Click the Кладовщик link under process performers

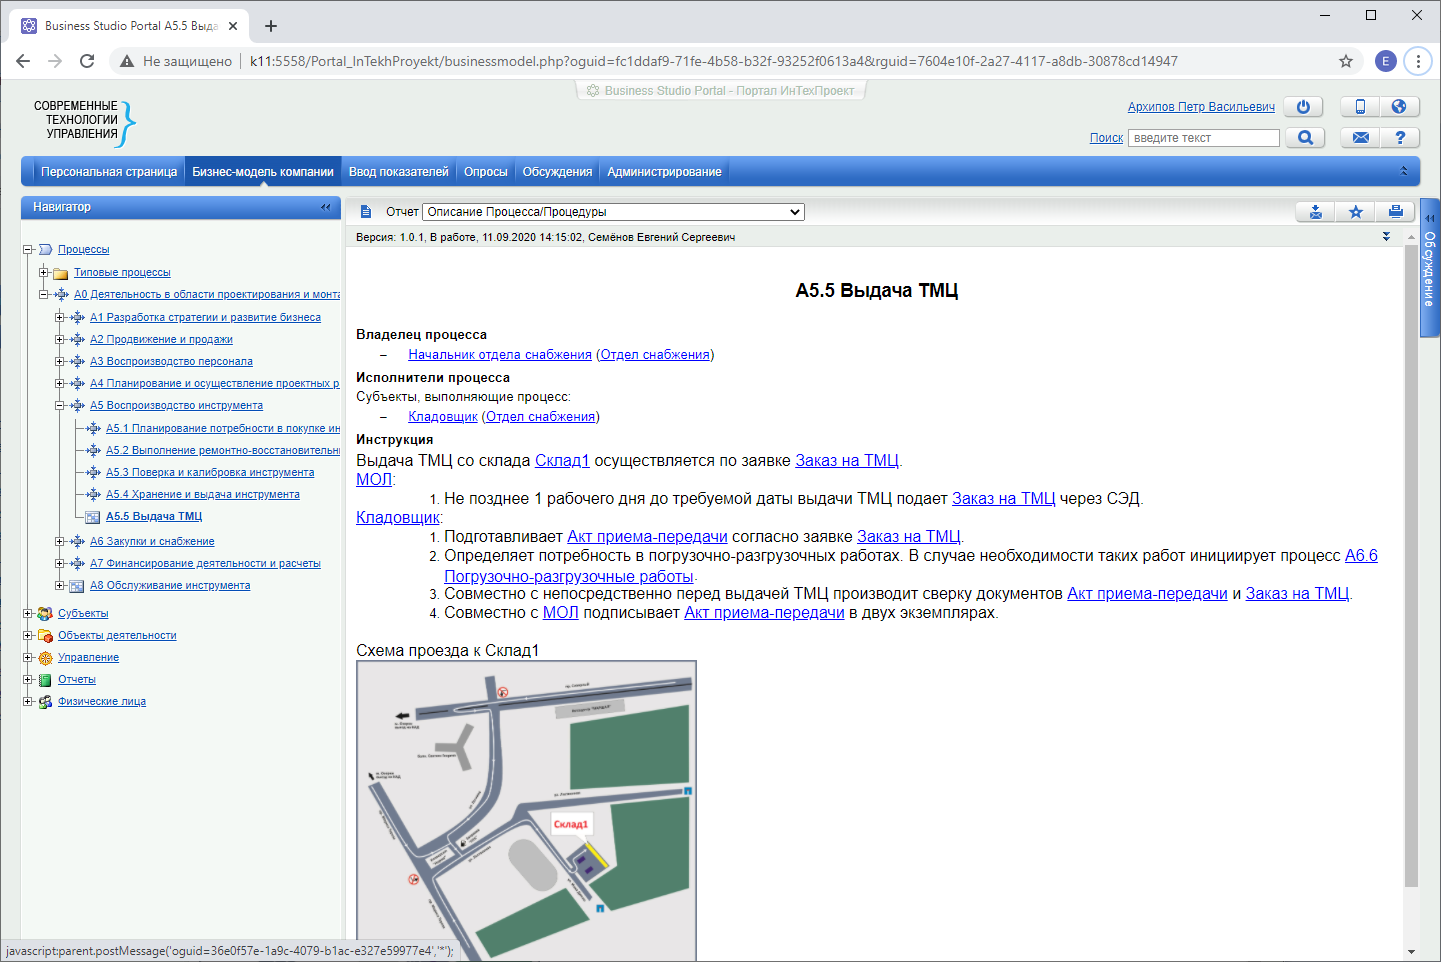click(x=442, y=417)
